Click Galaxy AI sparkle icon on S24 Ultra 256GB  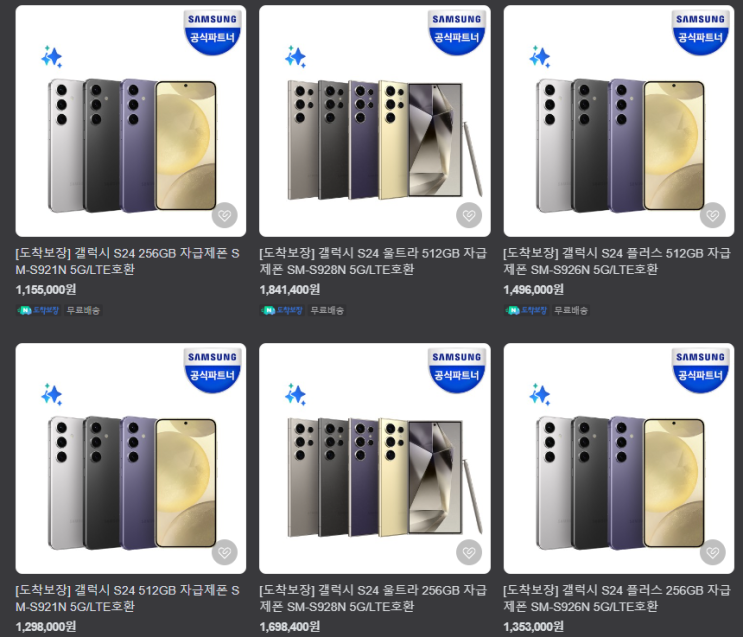[296, 394]
